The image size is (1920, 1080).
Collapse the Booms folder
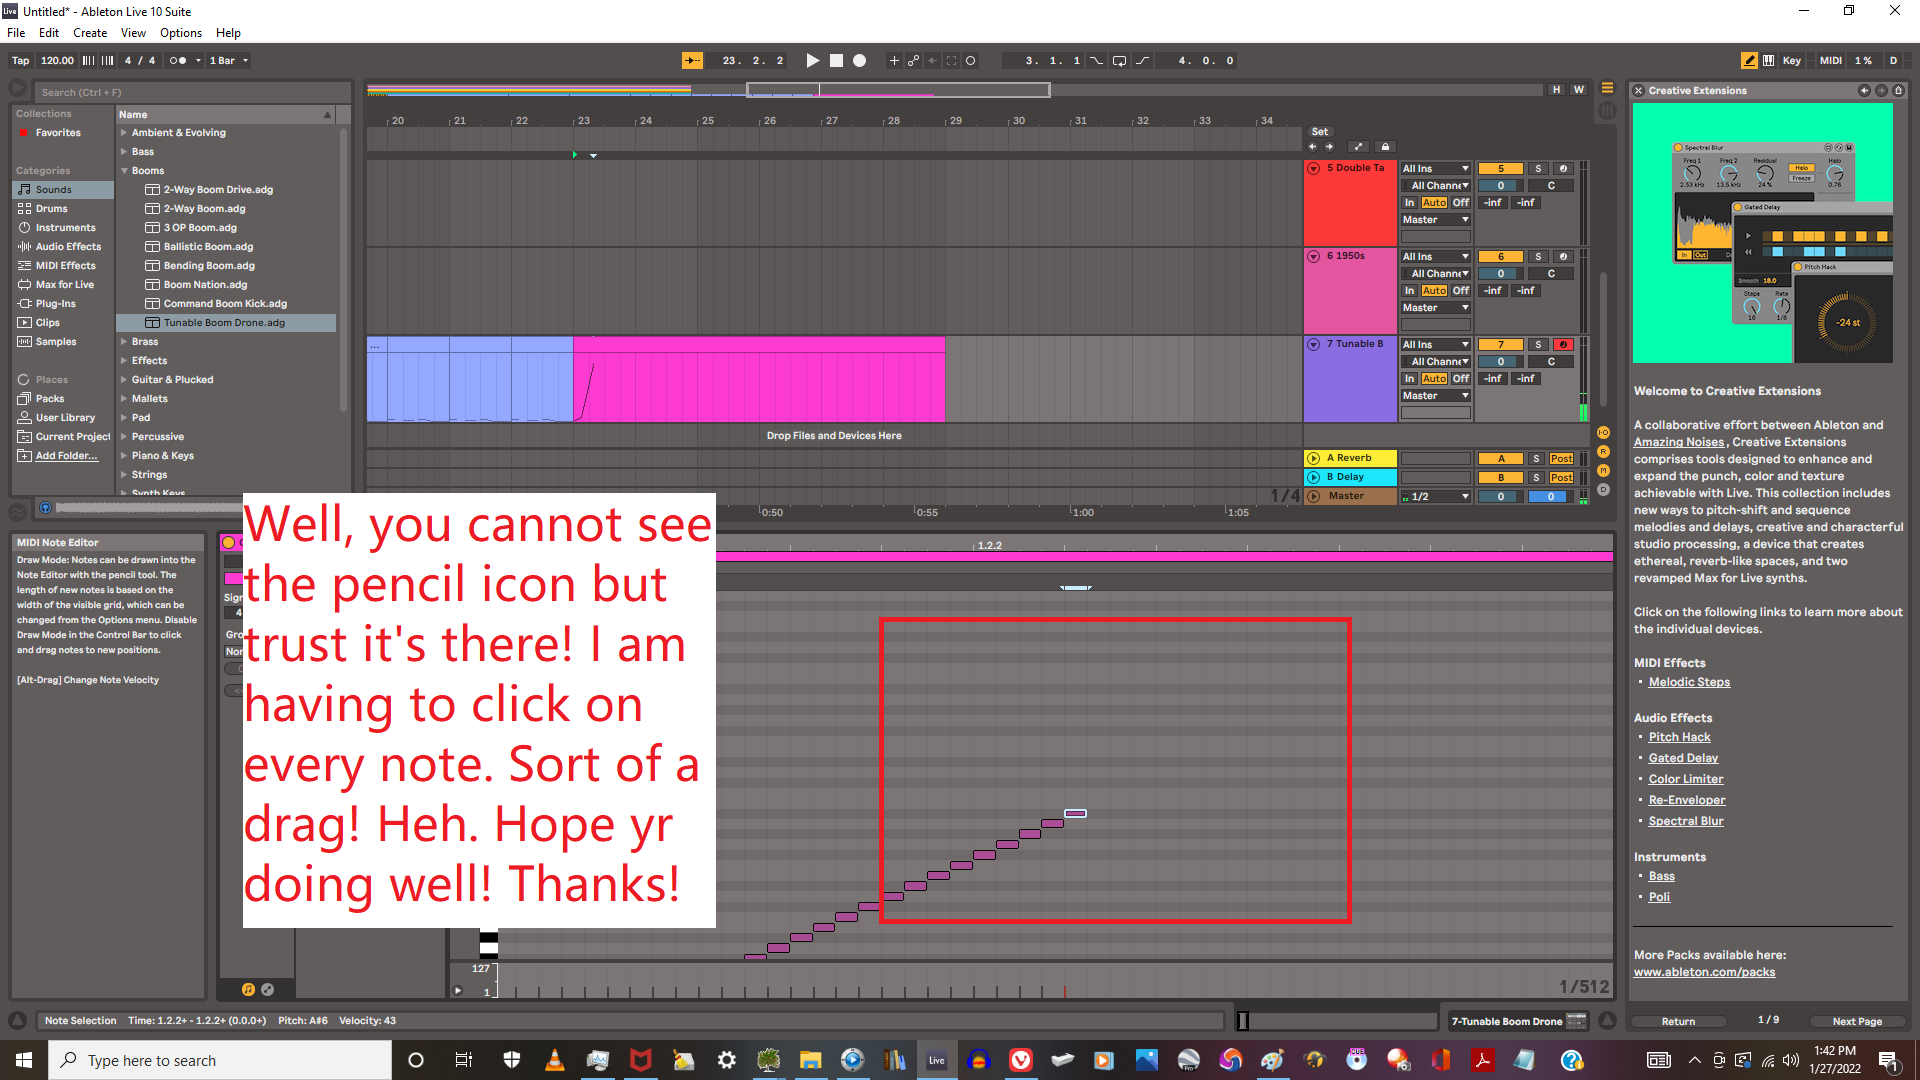[x=124, y=171]
